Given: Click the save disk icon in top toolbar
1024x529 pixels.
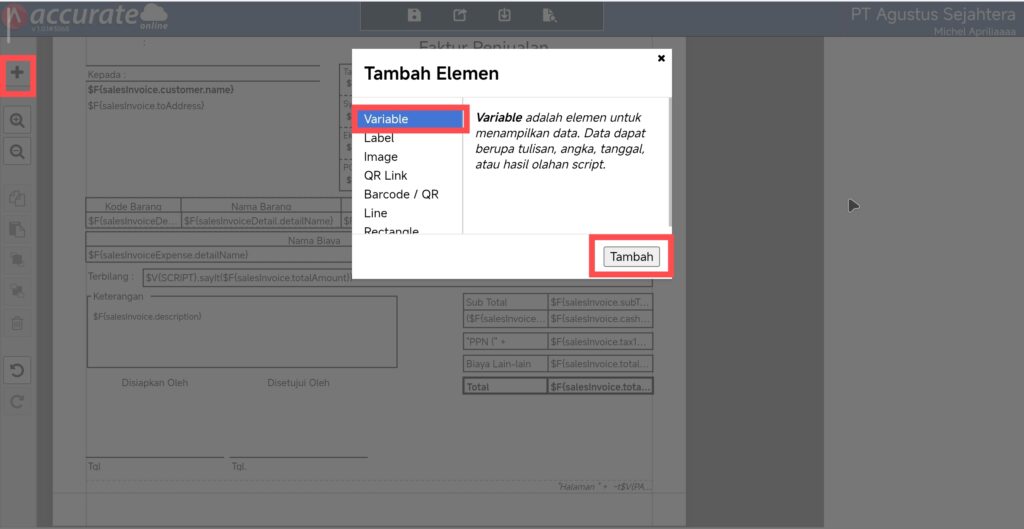Looking at the screenshot, I should click(x=414, y=16).
